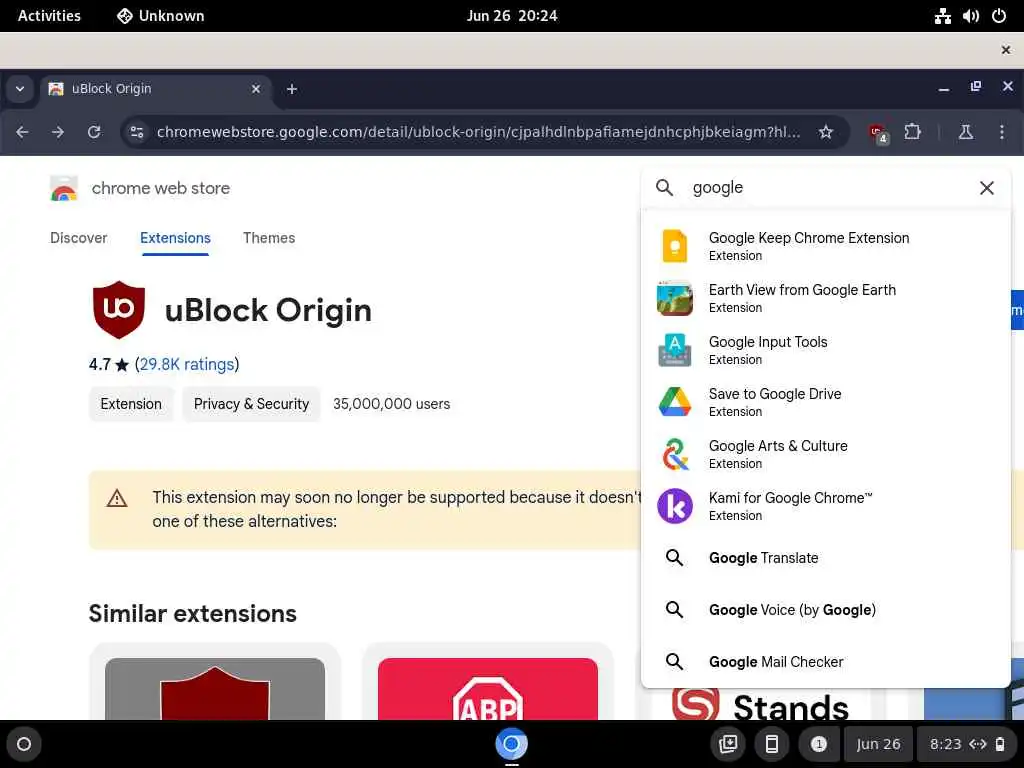Expand the tab search dropdown arrow

pos(20,89)
